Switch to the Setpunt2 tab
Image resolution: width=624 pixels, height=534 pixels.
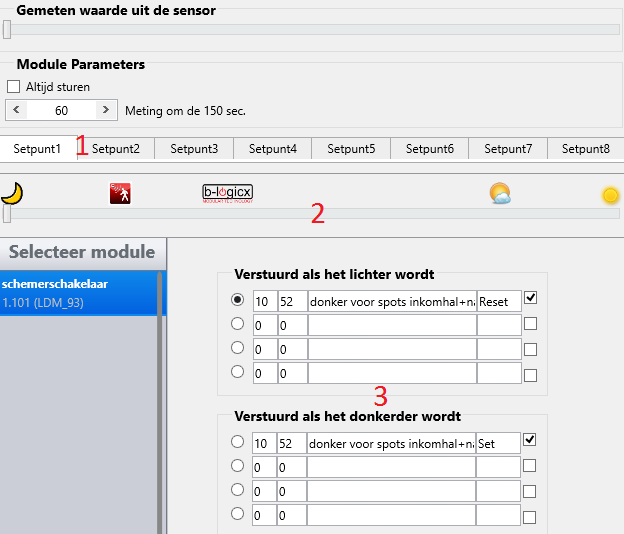pos(116,149)
